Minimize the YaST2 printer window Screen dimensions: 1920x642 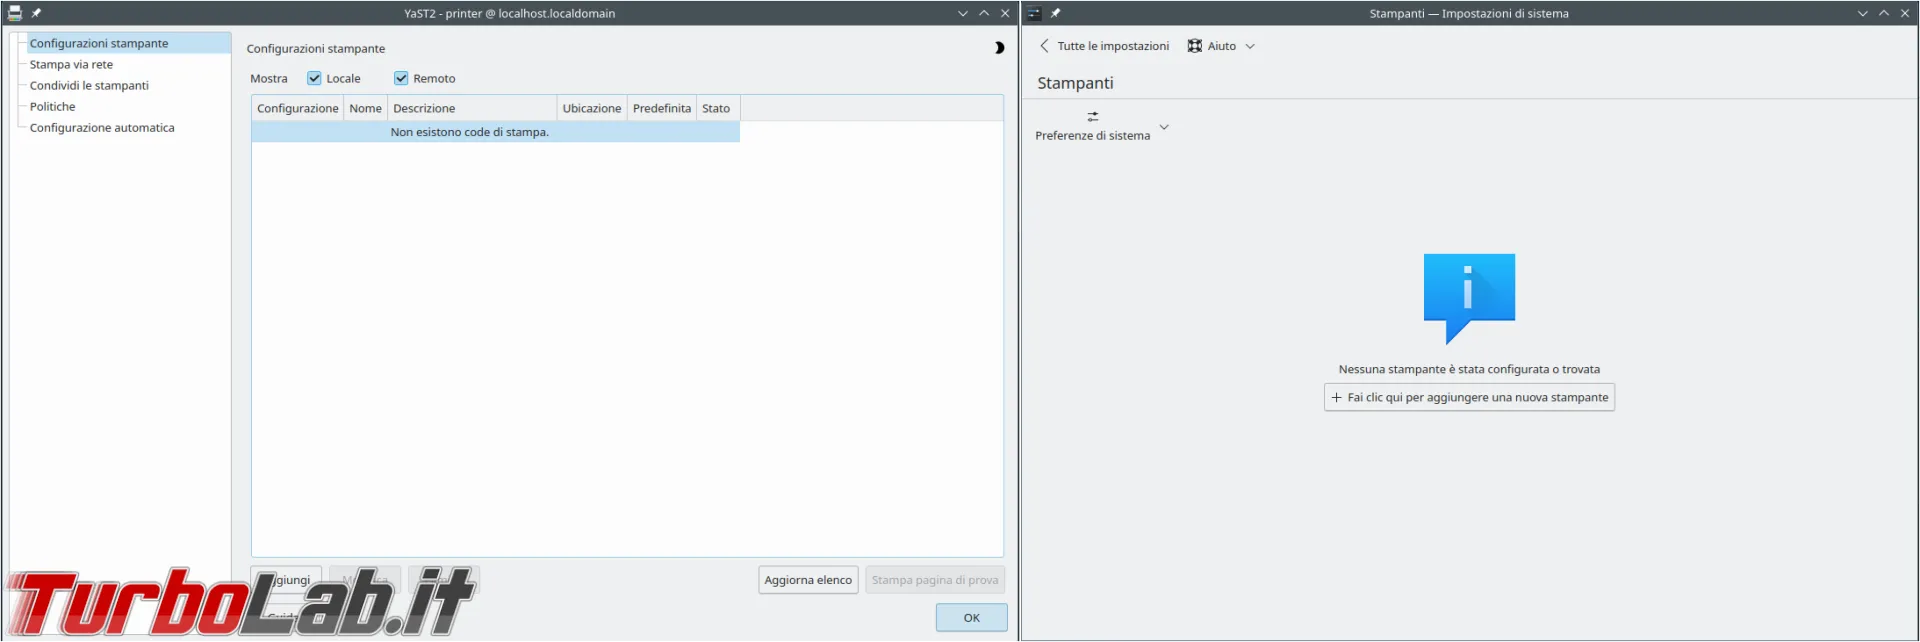[x=963, y=13]
